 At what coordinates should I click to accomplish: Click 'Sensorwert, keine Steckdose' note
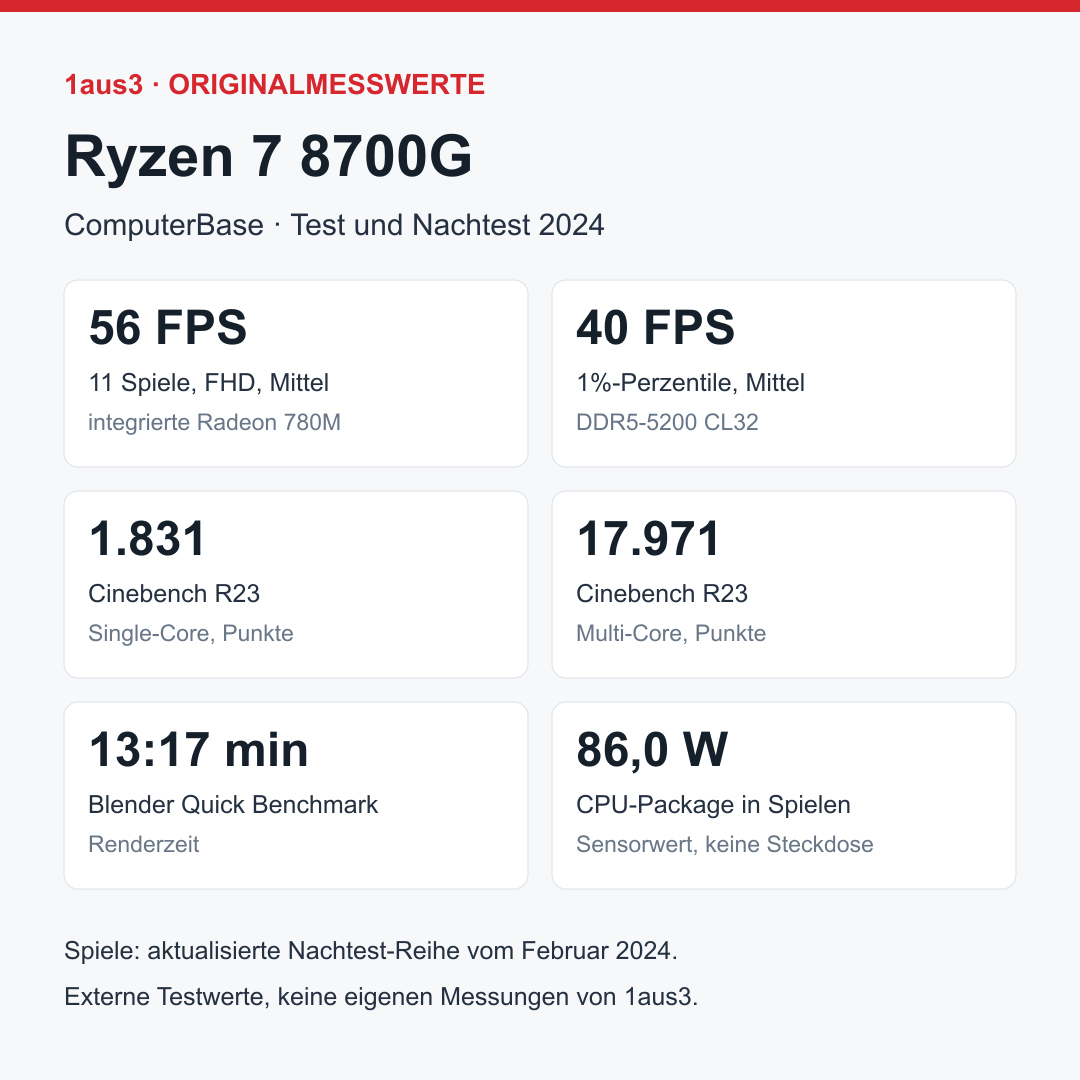coord(725,844)
